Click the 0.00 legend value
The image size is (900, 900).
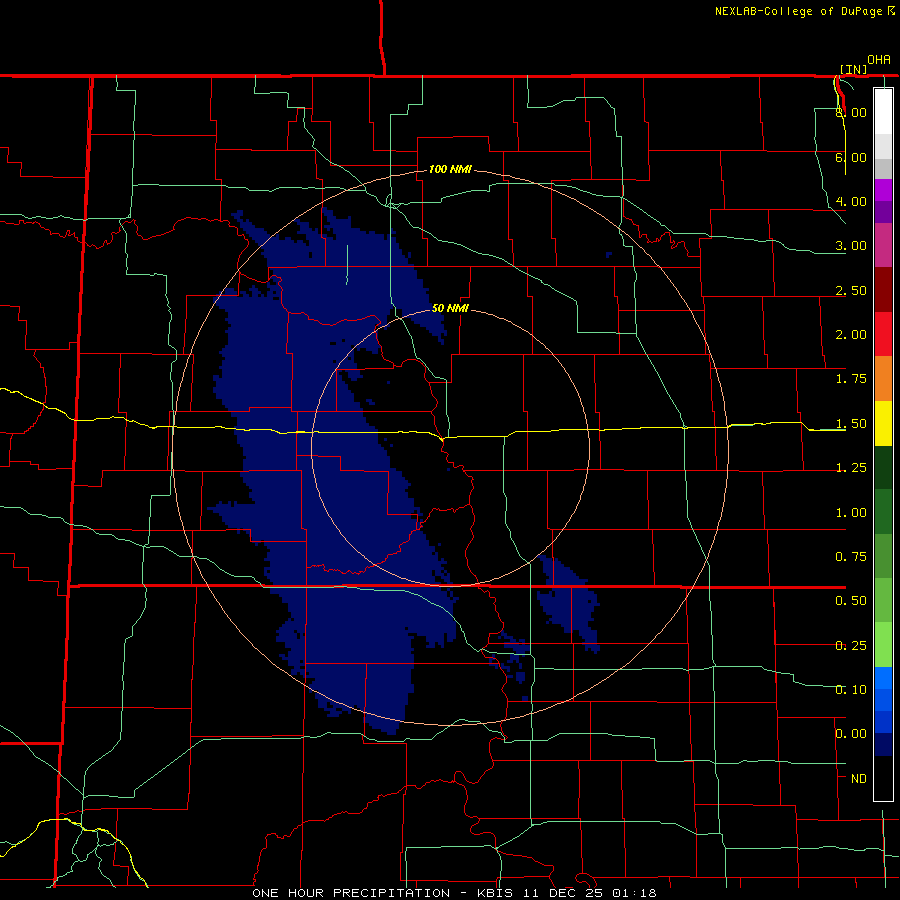tap(851, 734)
